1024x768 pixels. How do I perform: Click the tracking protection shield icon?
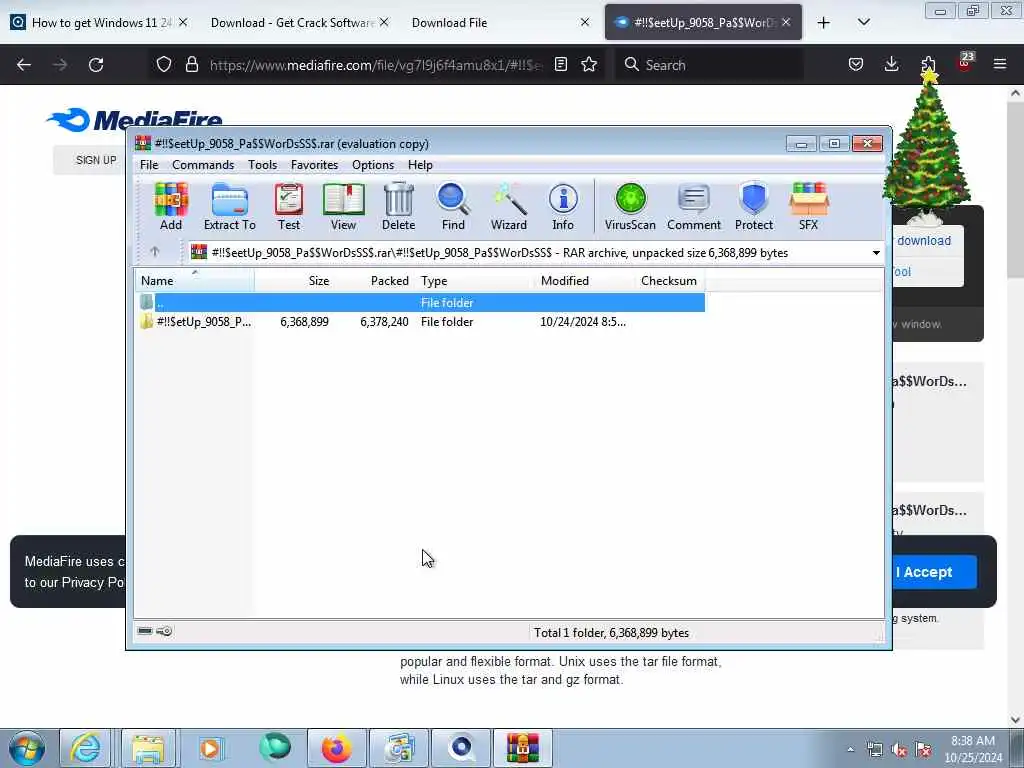coord(164,64)
